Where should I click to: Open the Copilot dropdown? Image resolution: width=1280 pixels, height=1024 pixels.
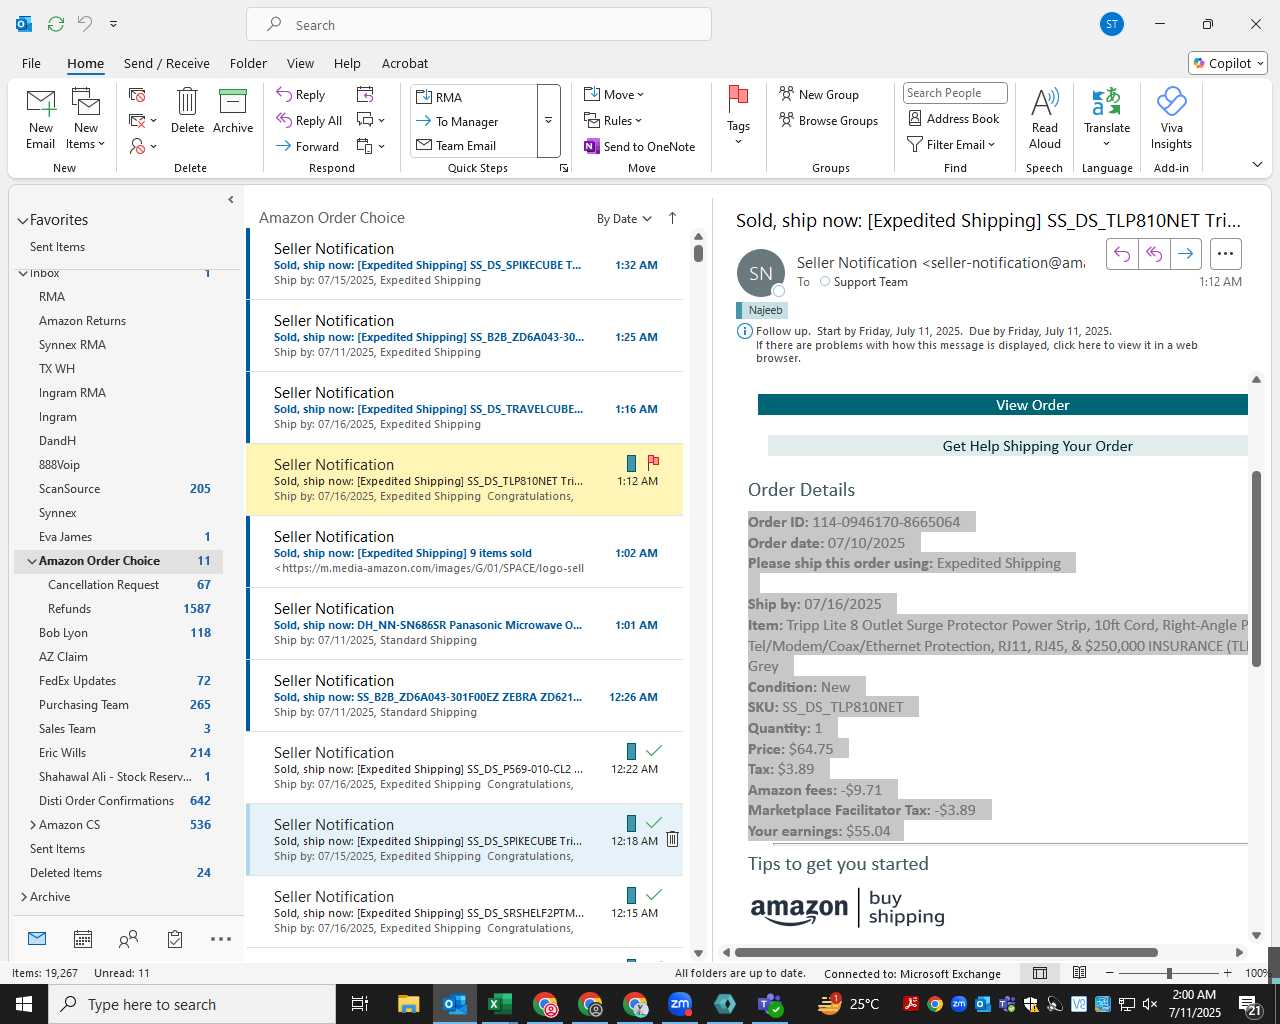coord(1229,63)
